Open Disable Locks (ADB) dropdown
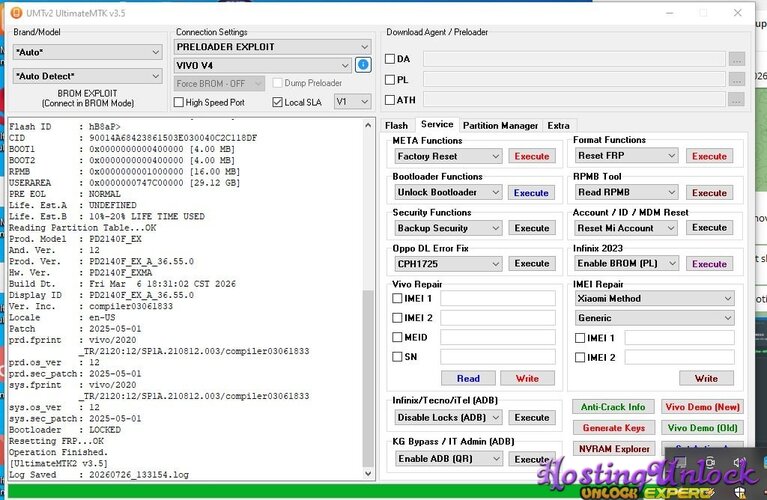 coord(449,417)
